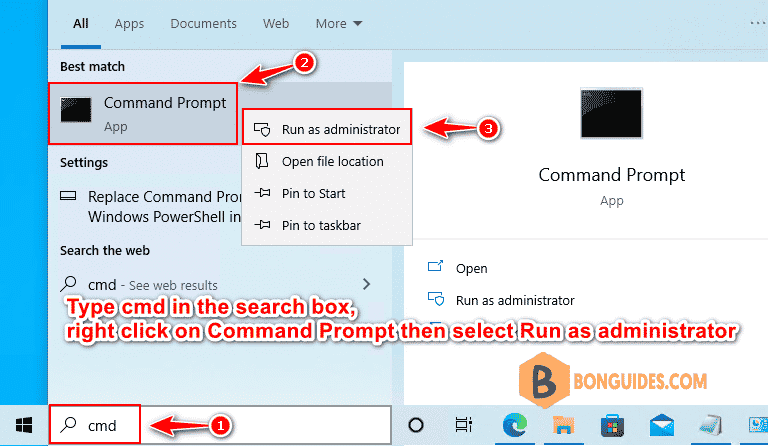This screenshot has height=446, width=768.
Task: Click the Command Prompt title in preview pane
Action: pos(611,175)
